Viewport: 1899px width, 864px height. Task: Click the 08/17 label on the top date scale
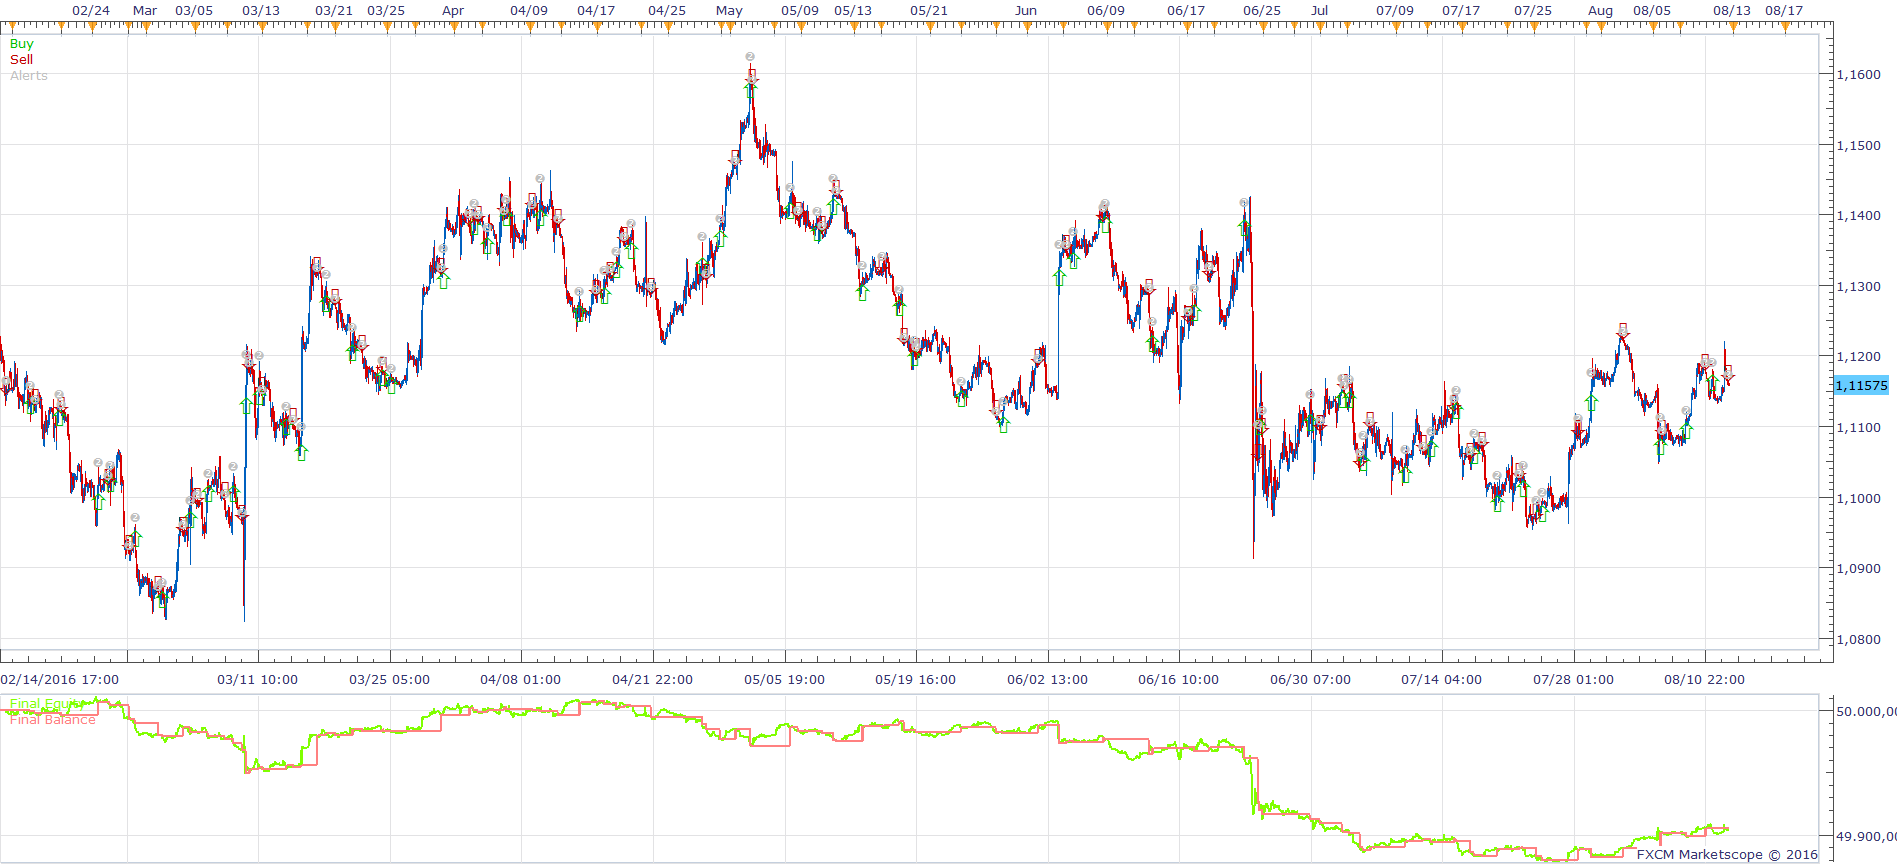click(1784, 11)
